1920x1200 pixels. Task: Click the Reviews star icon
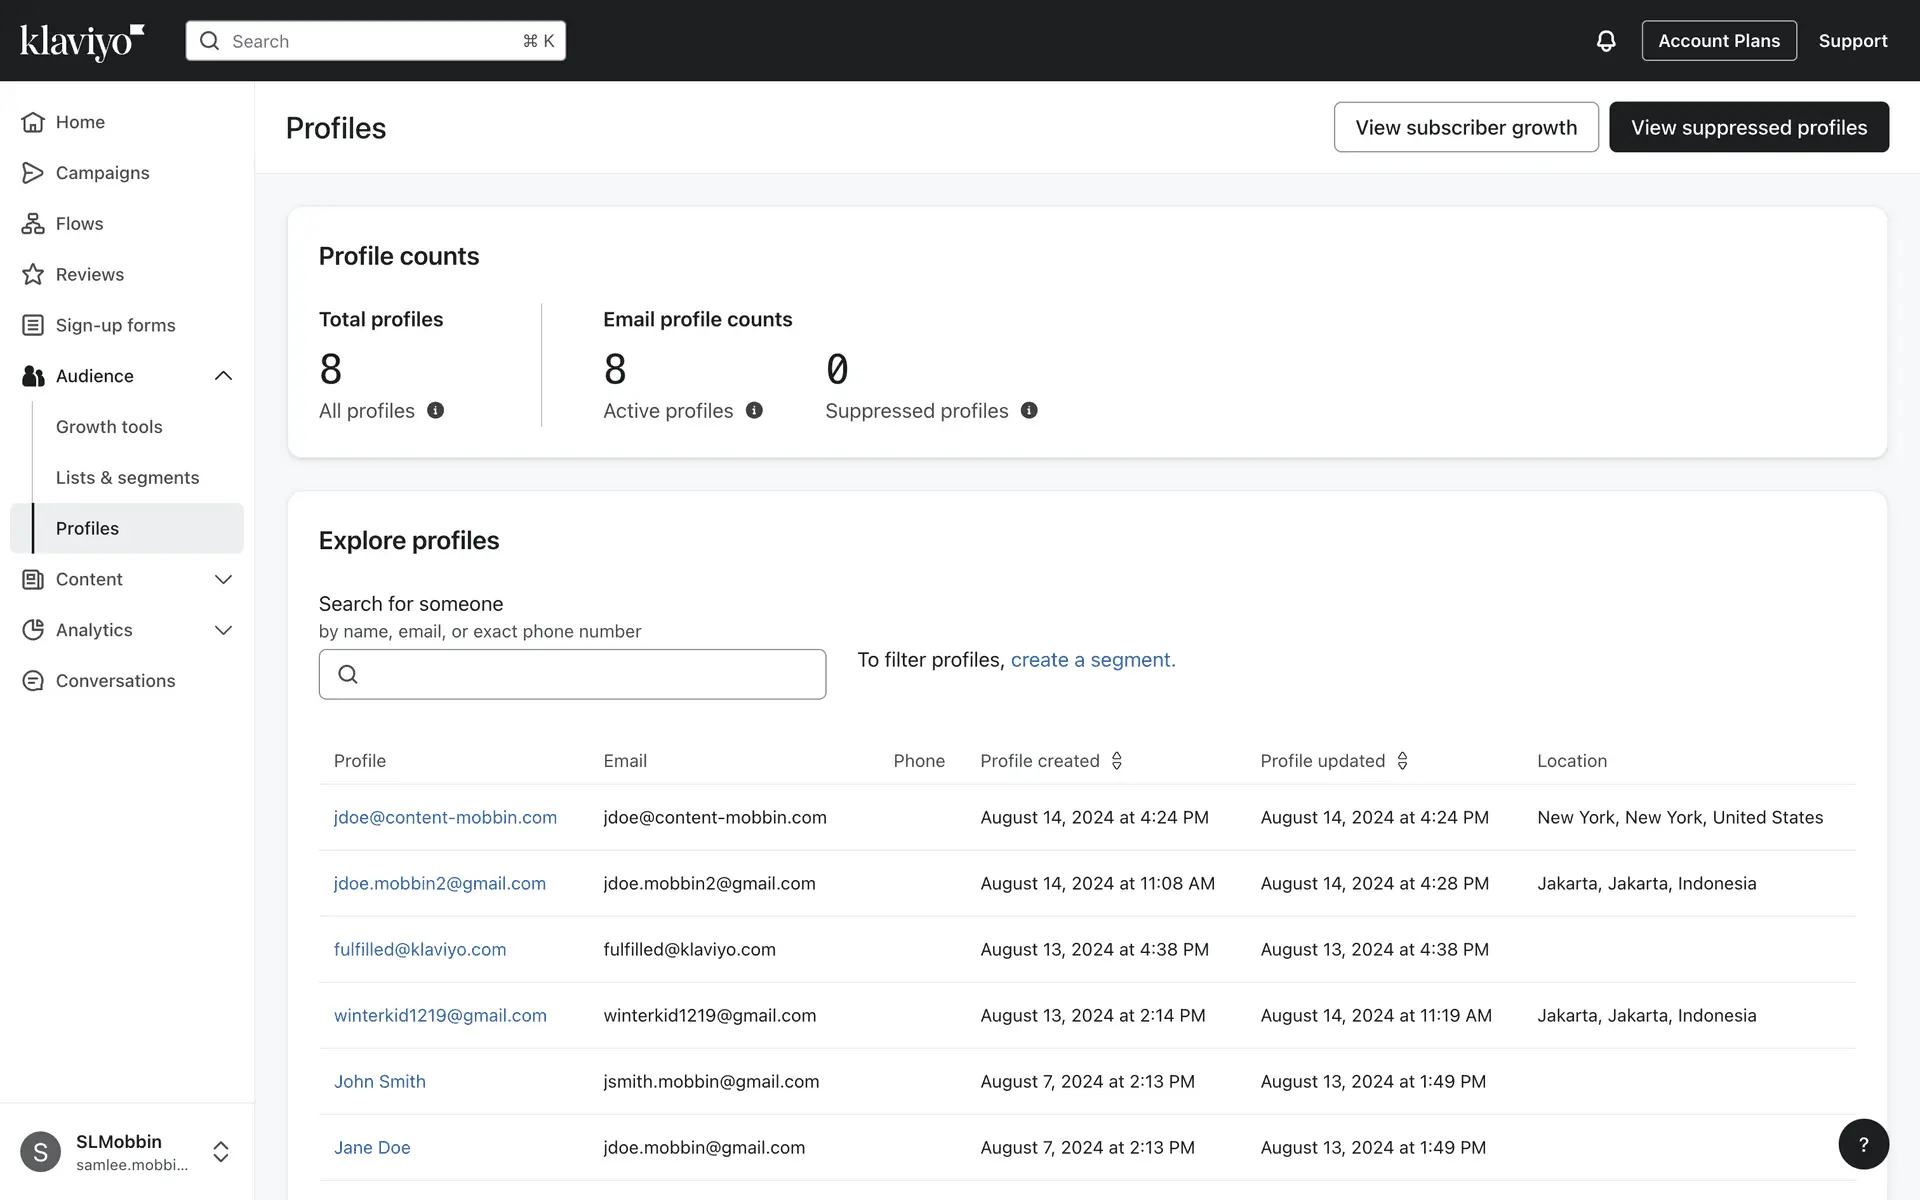[33, 274]
